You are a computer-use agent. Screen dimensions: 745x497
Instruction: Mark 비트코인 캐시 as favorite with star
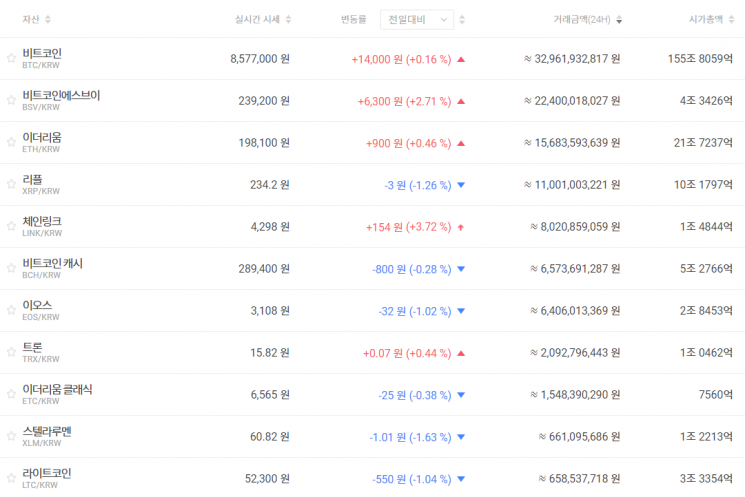[11, 268]
